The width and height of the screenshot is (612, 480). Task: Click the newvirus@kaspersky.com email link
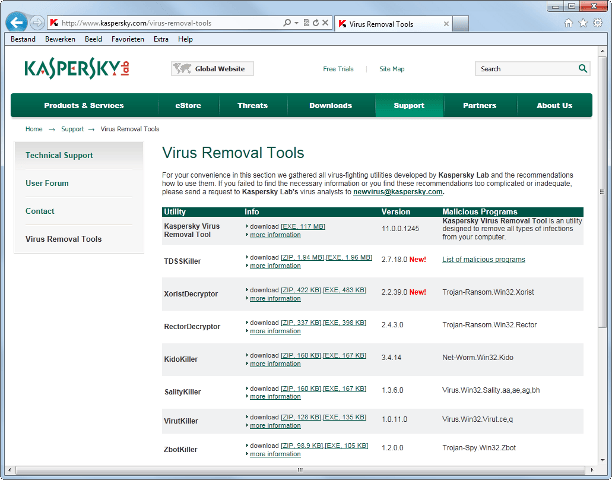click(398, 192)
